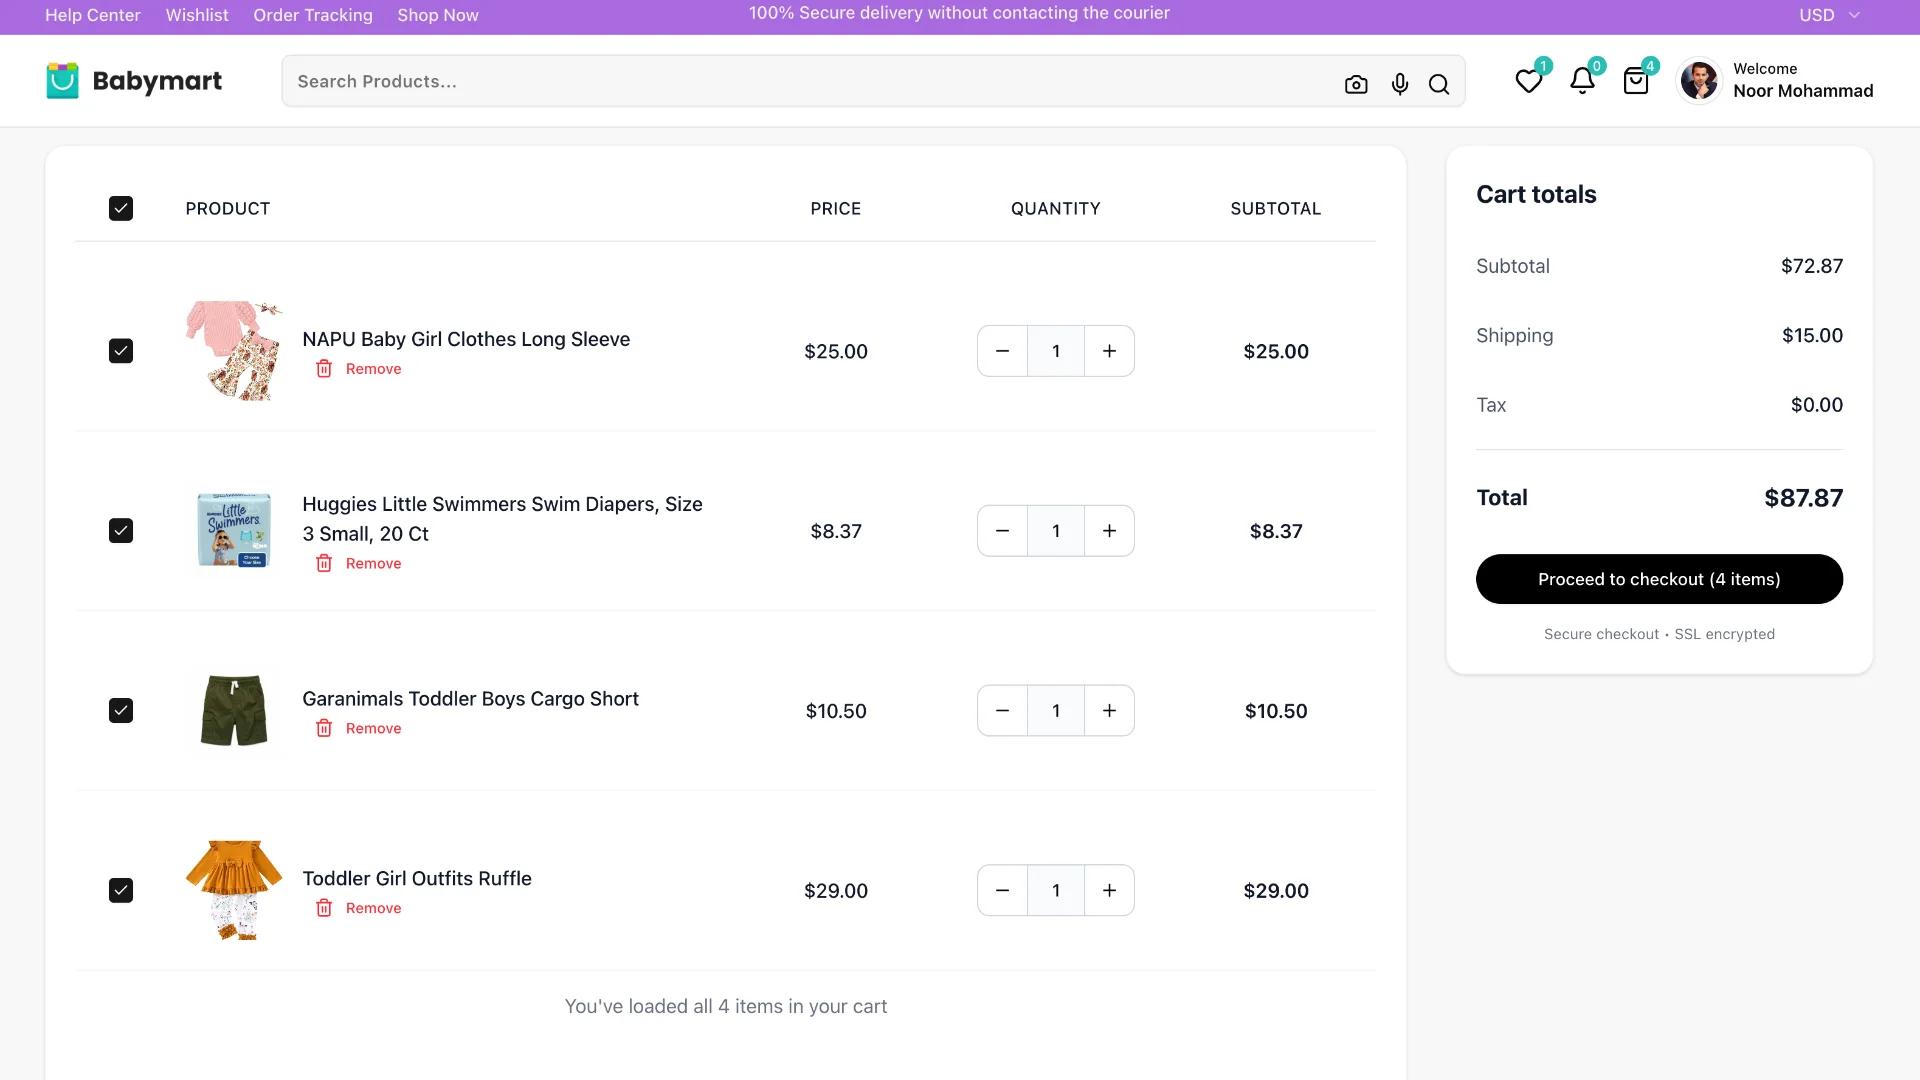Go to Wishlist in top bar
This screenshot has width=1920, height=1080.
tap(197, 15)
